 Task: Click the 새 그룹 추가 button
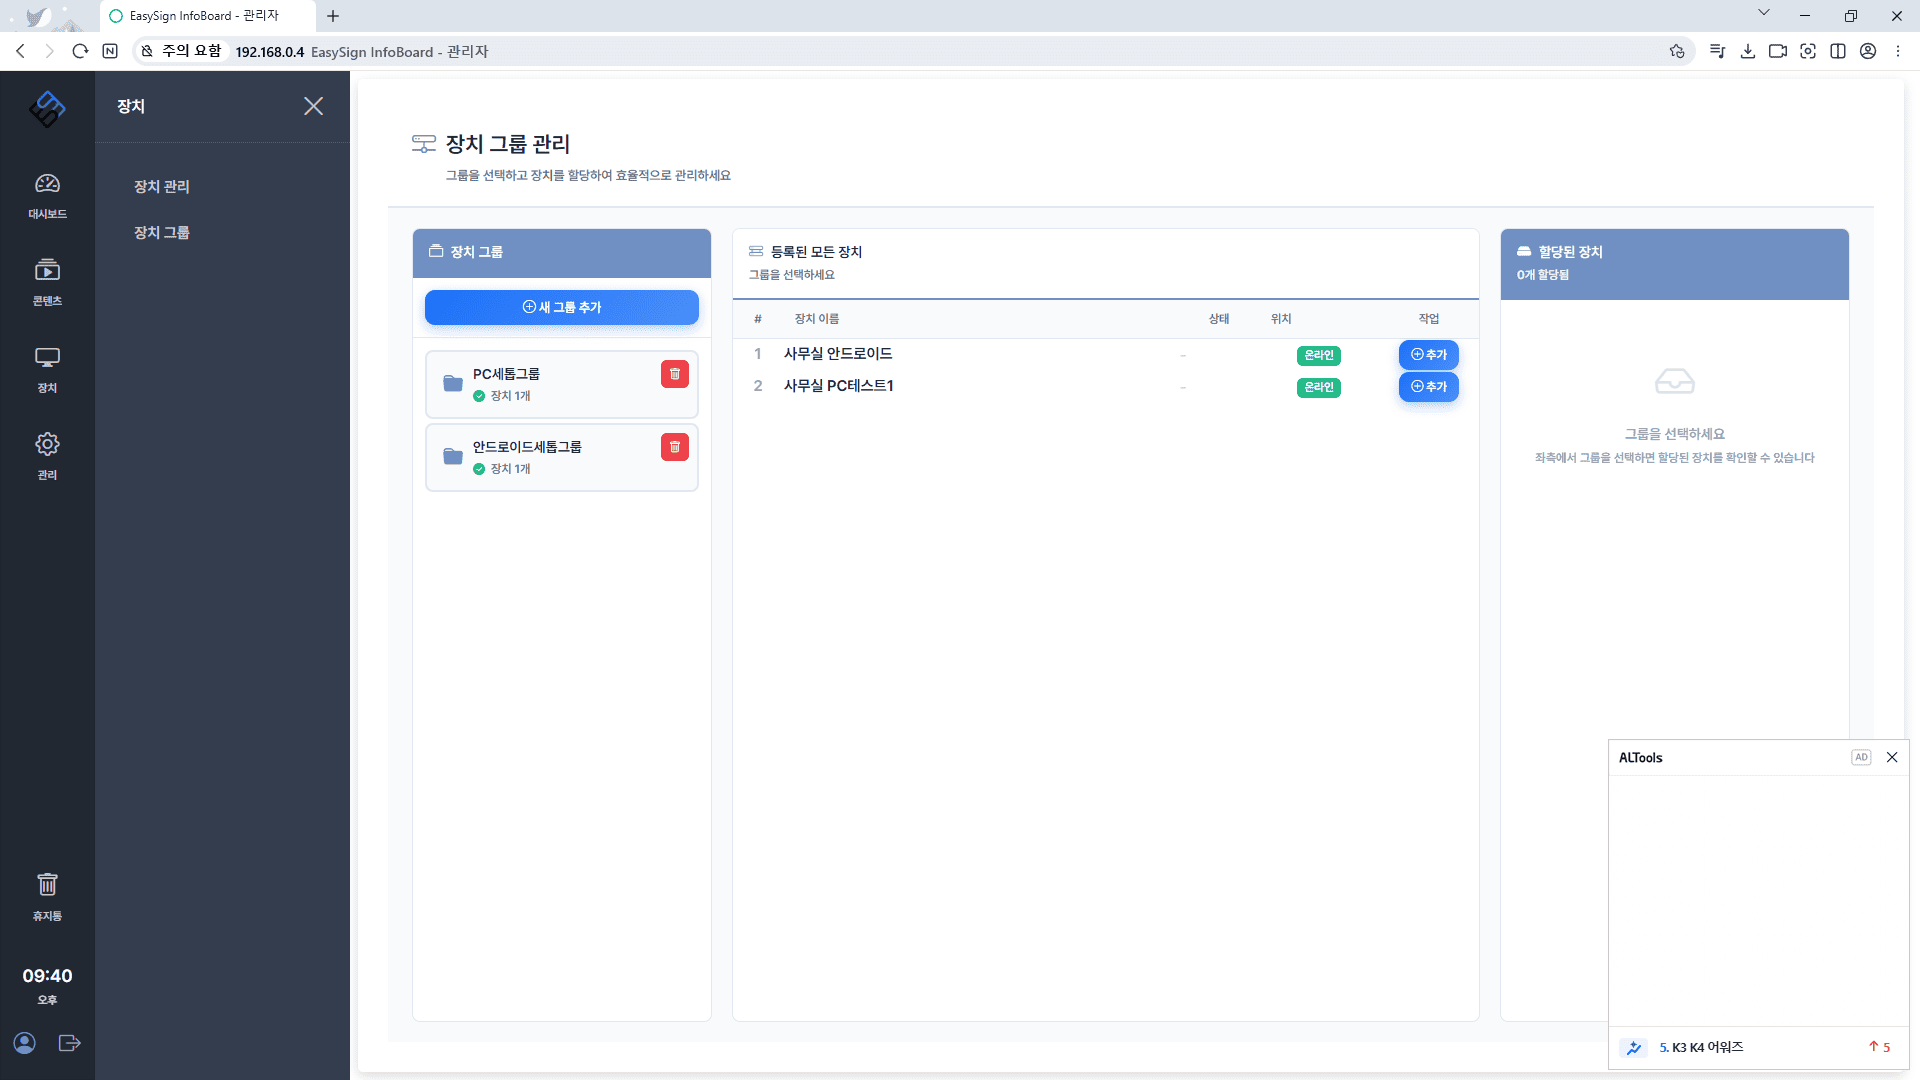point(562,308)
